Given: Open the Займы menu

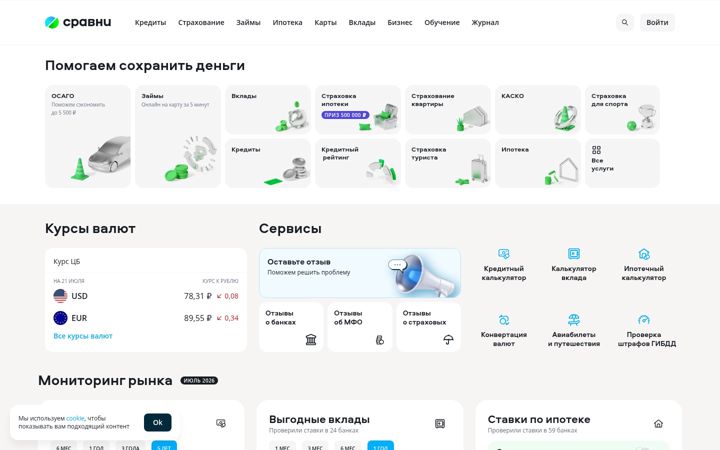Looking at the screenshot, I should click(x=248, y=22).
